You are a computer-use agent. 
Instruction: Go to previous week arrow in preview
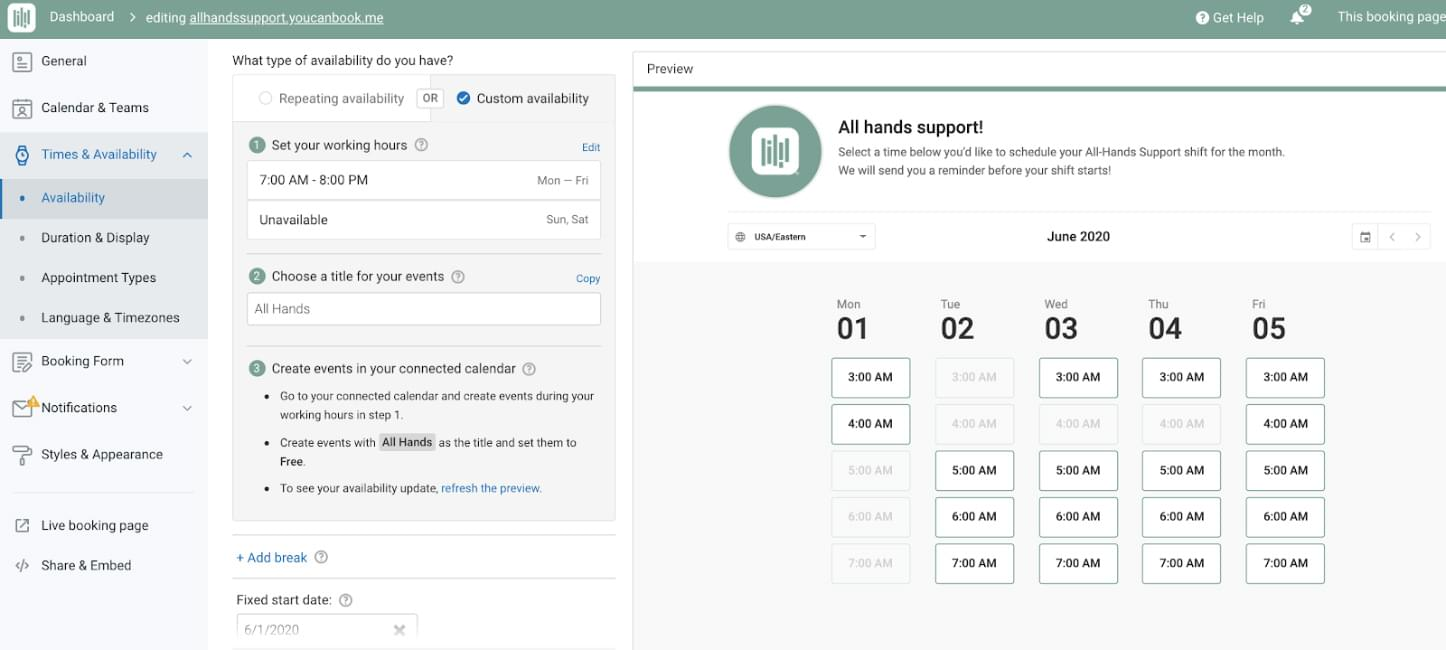pyautogui.click(x=1391, y=237)
